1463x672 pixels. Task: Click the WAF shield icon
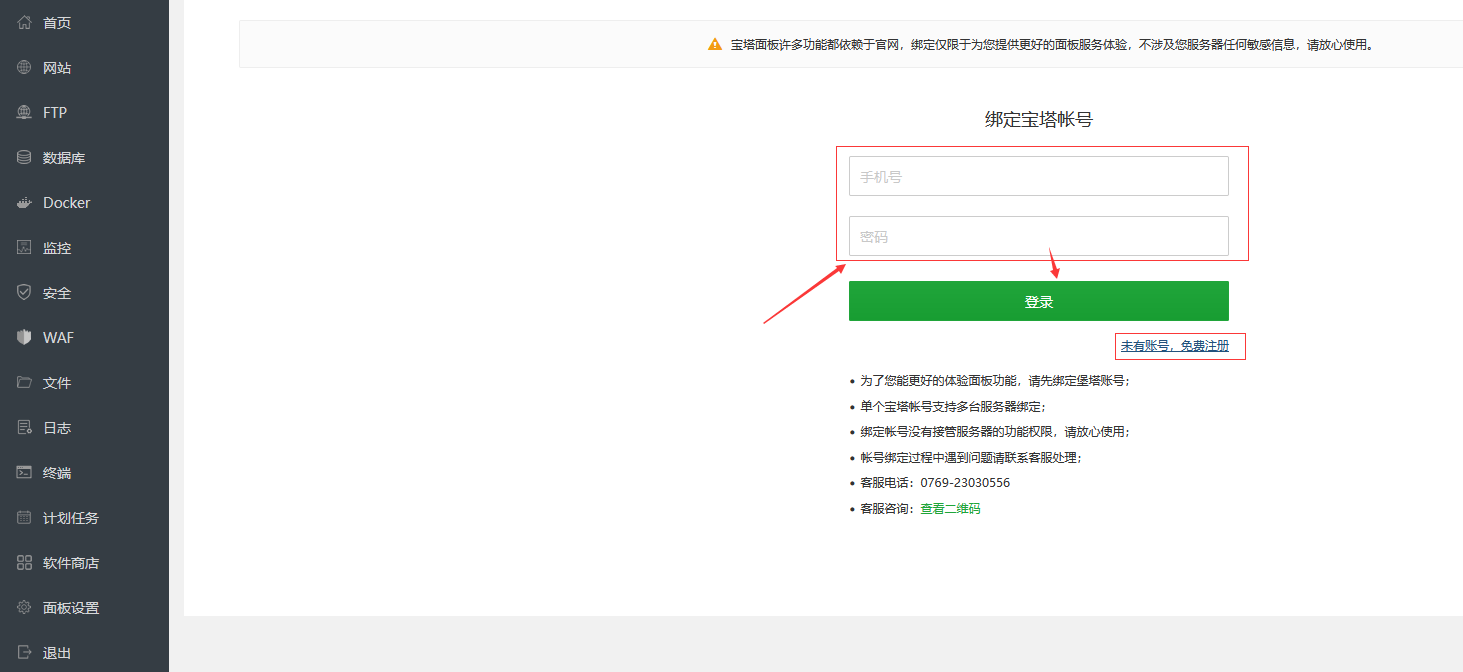coord(25,337)
